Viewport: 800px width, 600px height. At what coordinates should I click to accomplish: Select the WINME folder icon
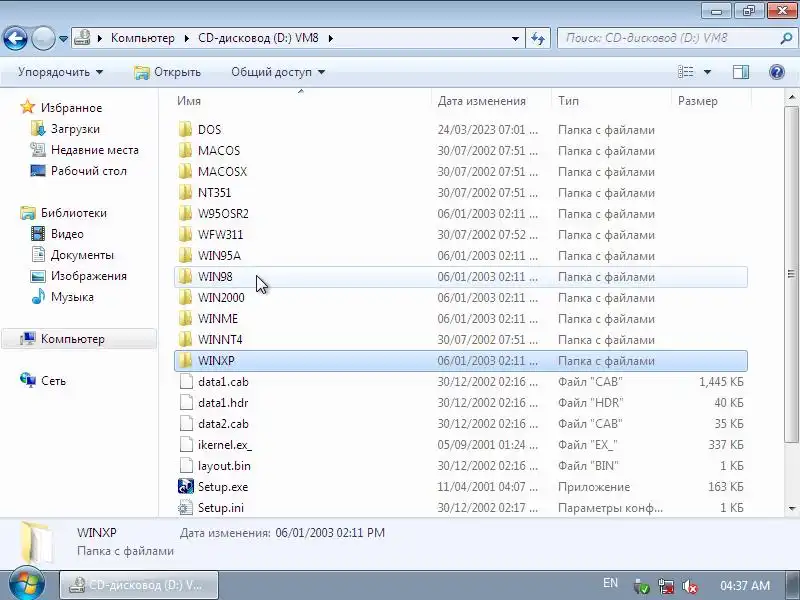(x=186, y=318)
